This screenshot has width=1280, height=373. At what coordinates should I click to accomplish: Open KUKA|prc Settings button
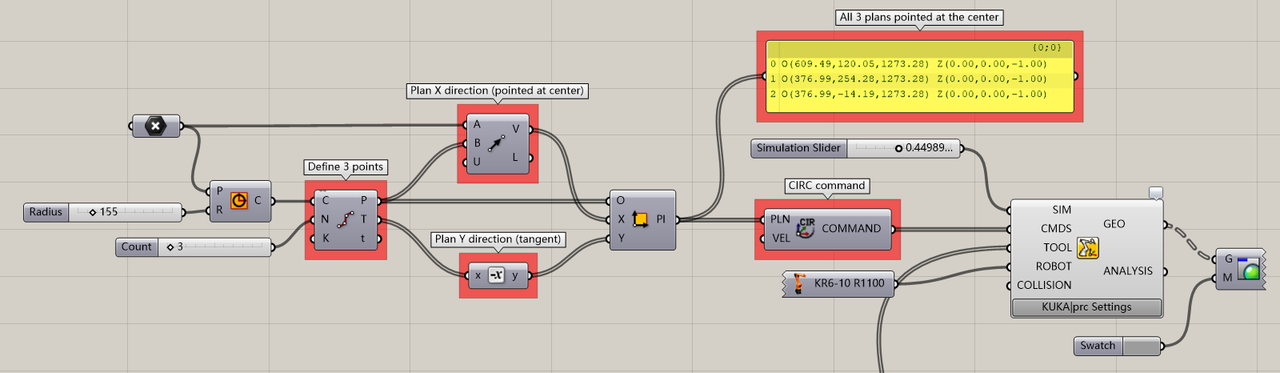[1087, 307]
